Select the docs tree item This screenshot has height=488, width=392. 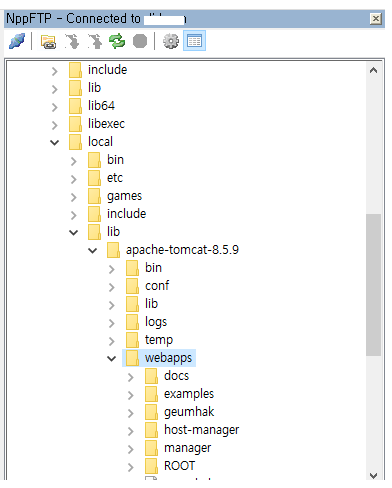pos(176,376)
